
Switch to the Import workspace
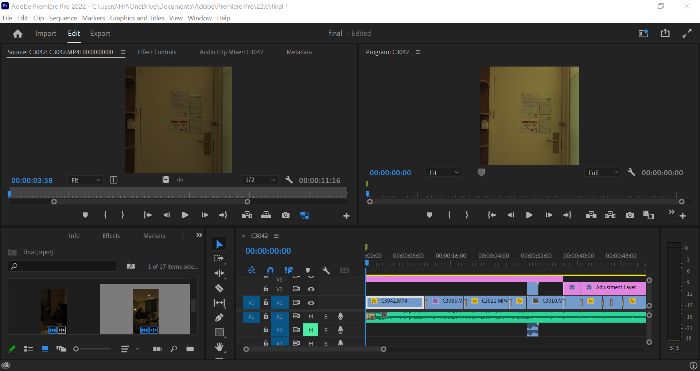click(x=46, y=33)
